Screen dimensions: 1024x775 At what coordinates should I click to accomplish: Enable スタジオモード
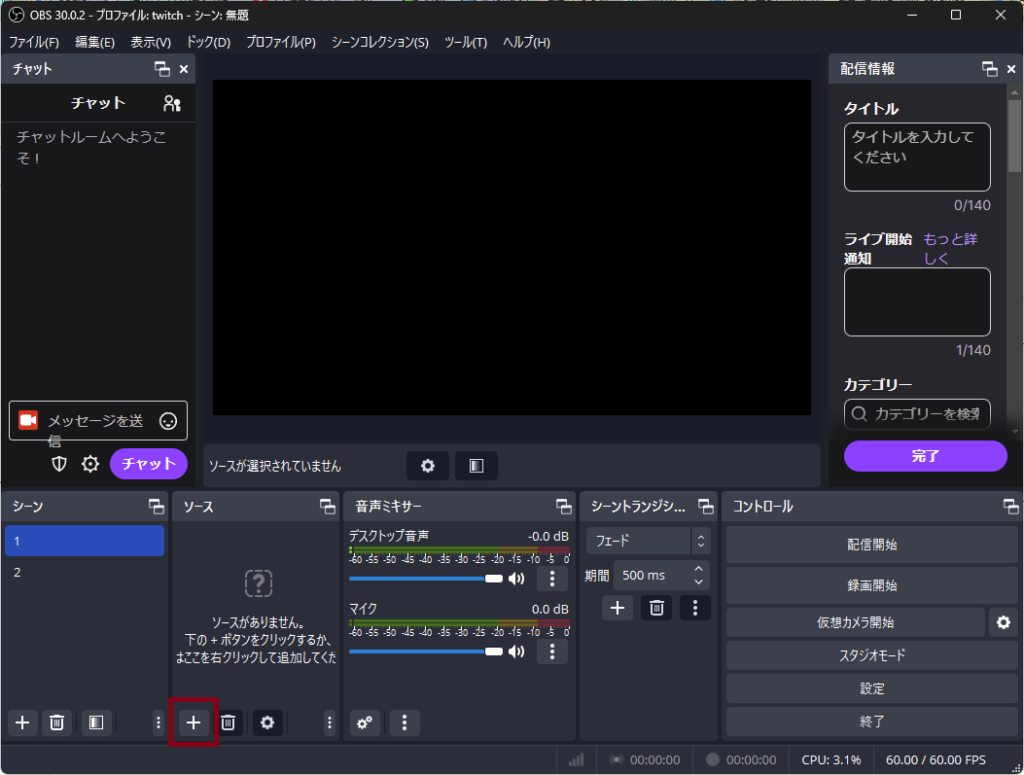(872, 655)
